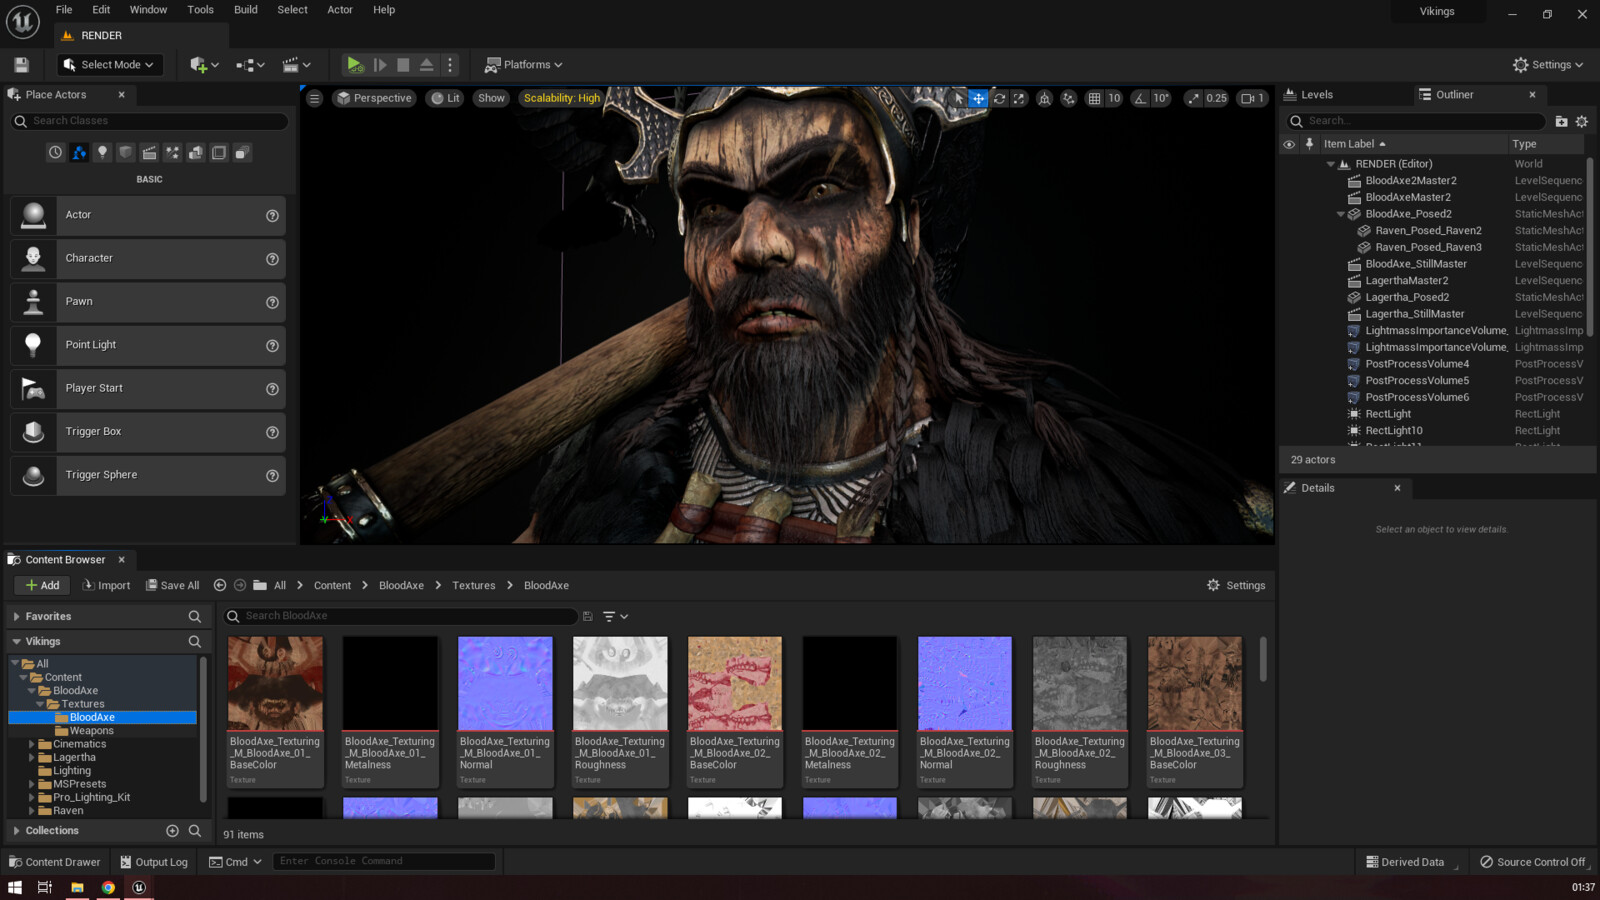
Task: Select the translate gizmo tool in viewport
Action: point(979,98)
